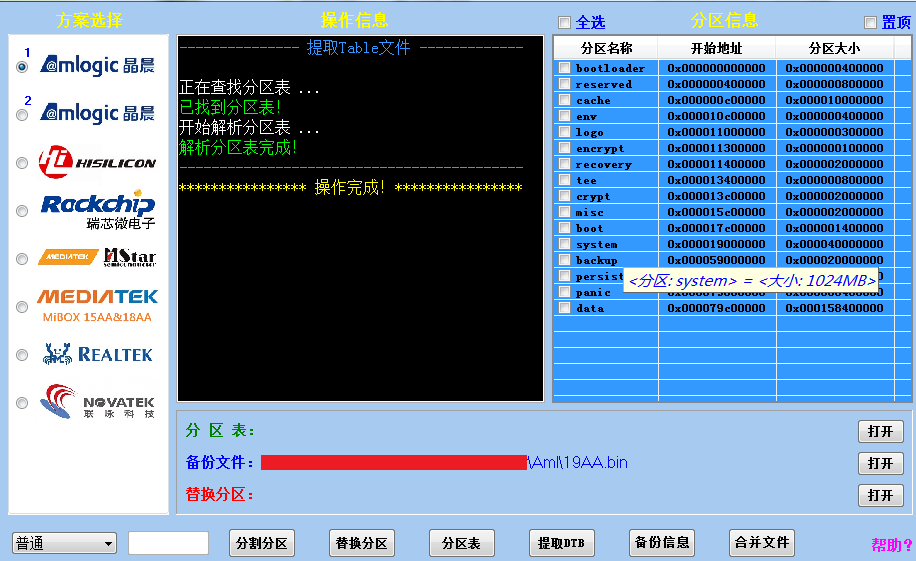
Task: Check the env partition checkbox
Action: 564,116
